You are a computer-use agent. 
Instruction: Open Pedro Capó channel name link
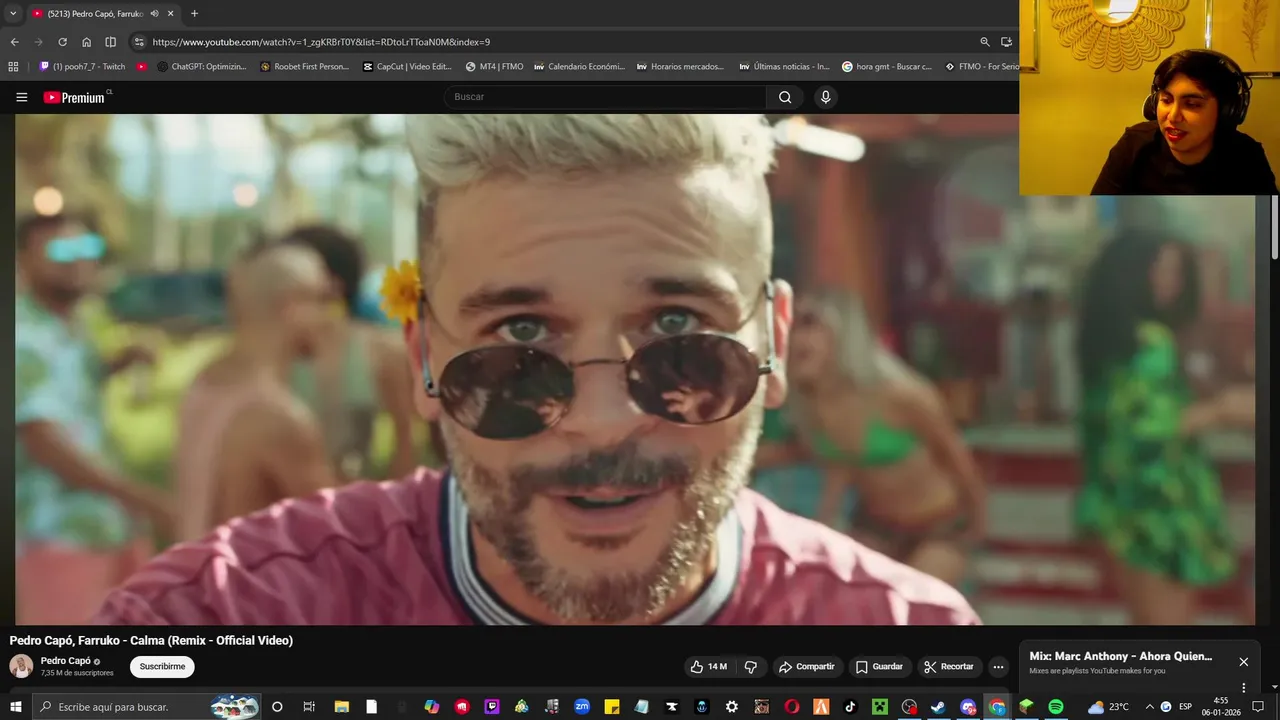tap(66, 661)
